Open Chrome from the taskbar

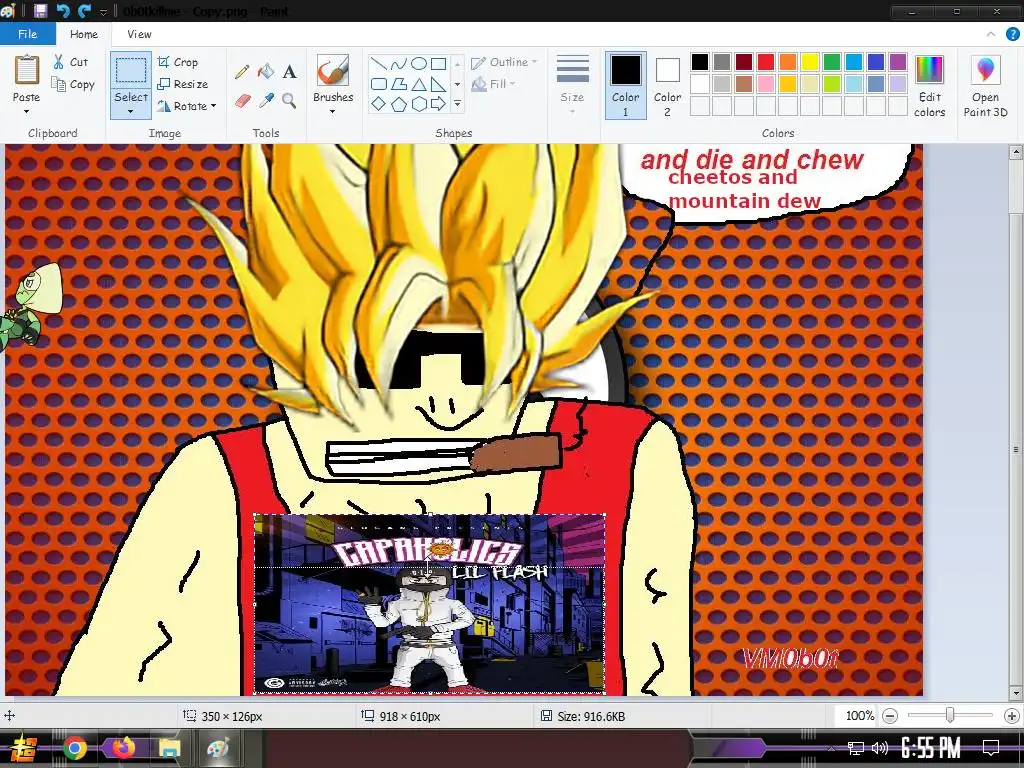(x=74, y=748)
